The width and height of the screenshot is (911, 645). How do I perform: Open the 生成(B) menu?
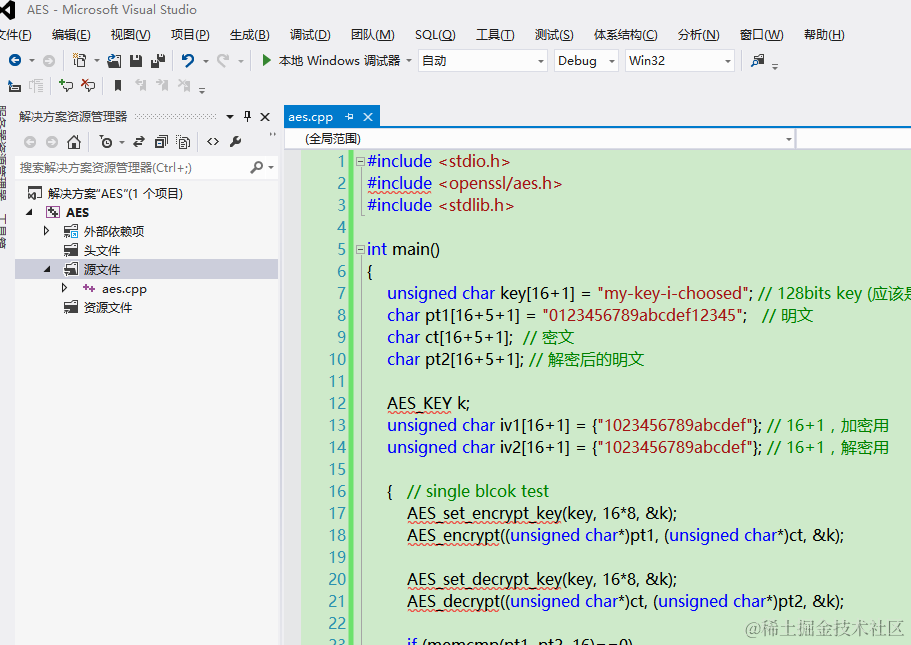click(250, 35)
